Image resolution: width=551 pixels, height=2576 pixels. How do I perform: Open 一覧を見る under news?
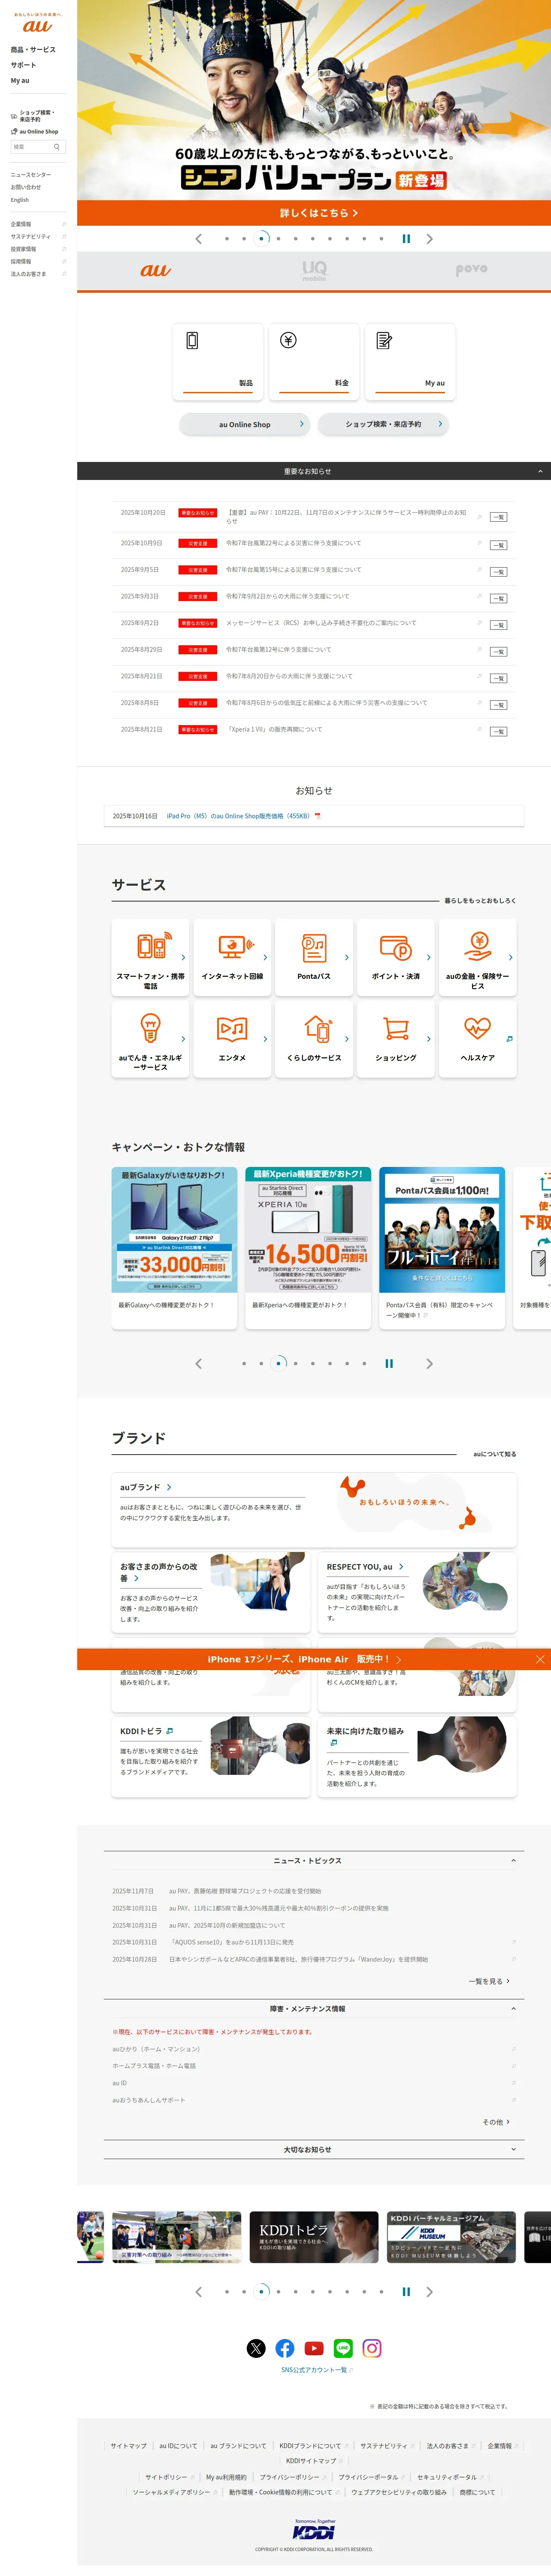489,1981
